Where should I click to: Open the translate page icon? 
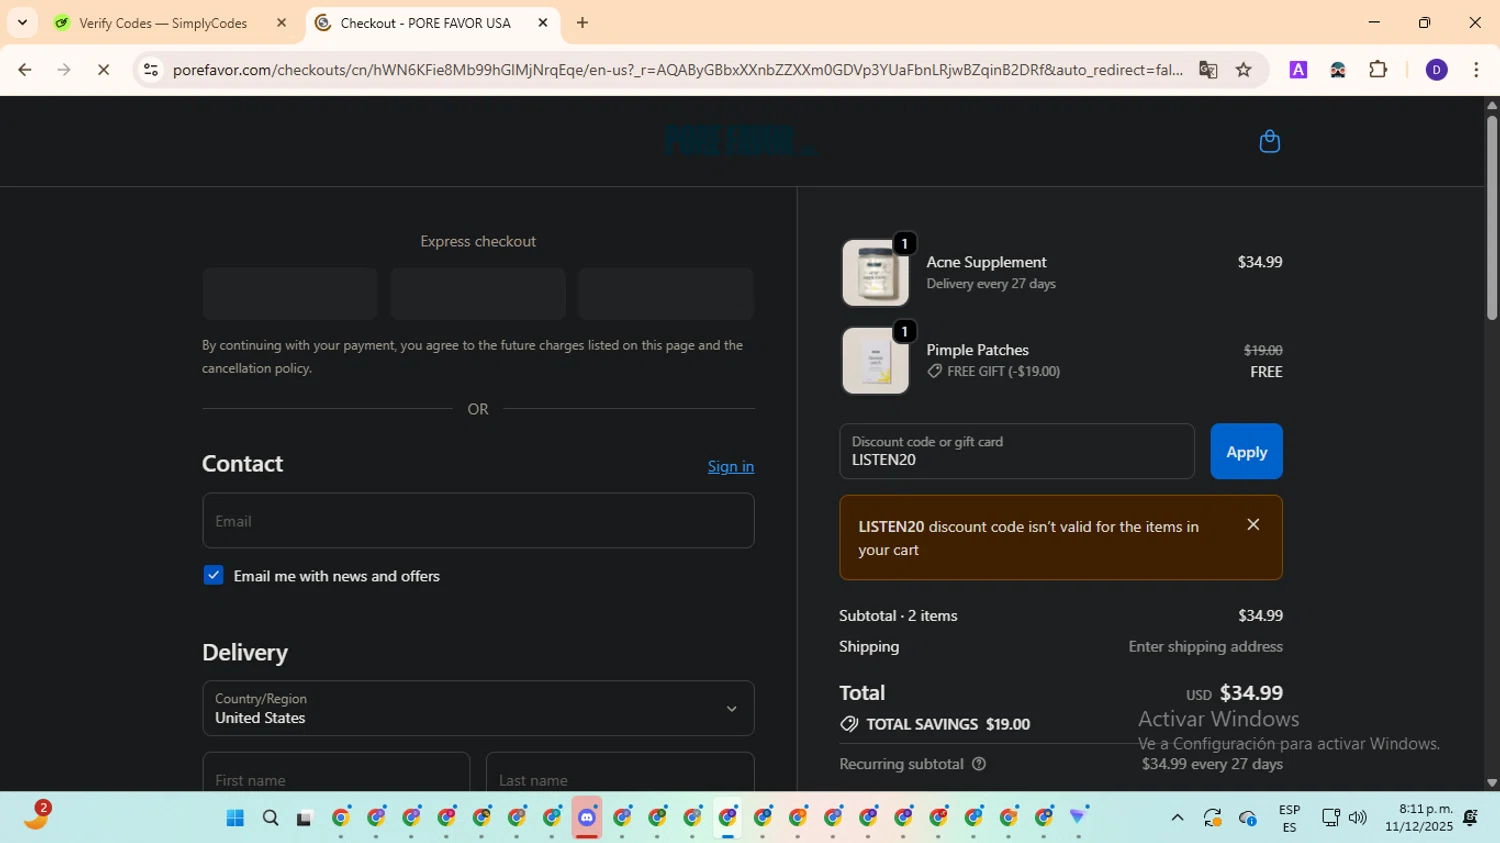pos(1208,70)
